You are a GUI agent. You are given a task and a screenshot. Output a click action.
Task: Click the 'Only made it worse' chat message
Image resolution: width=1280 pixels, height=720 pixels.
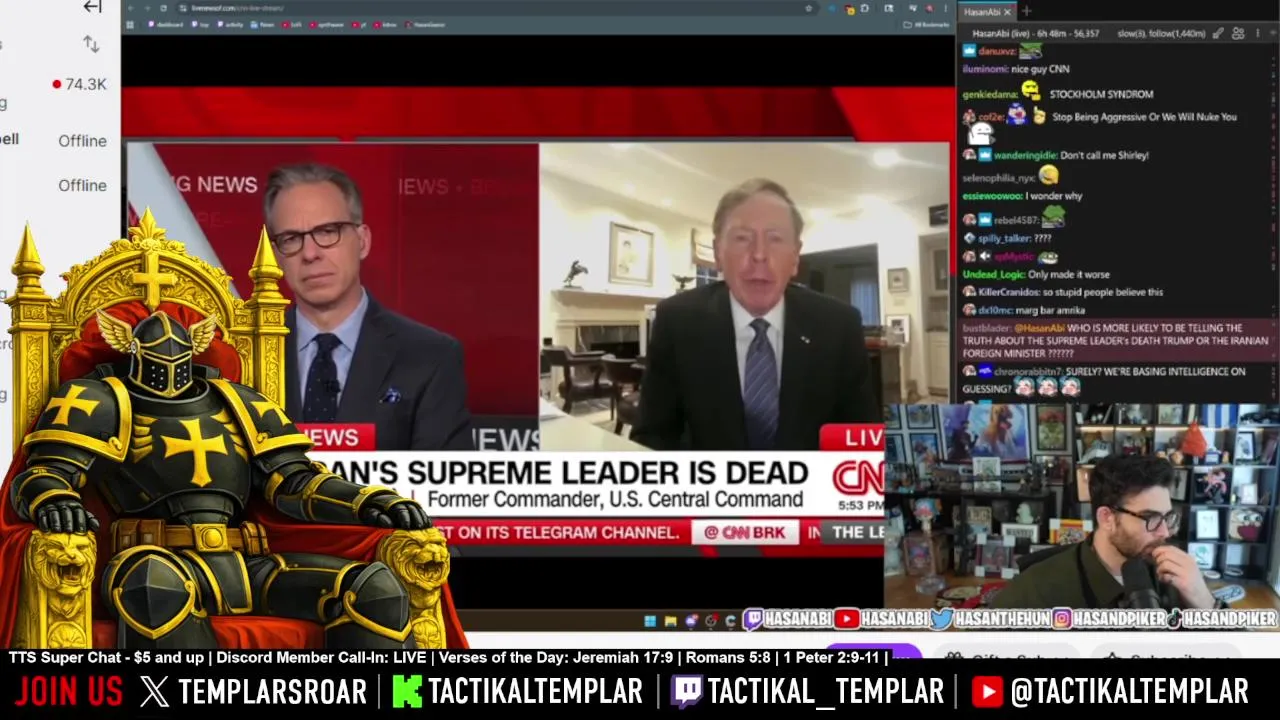[1069, 274]
